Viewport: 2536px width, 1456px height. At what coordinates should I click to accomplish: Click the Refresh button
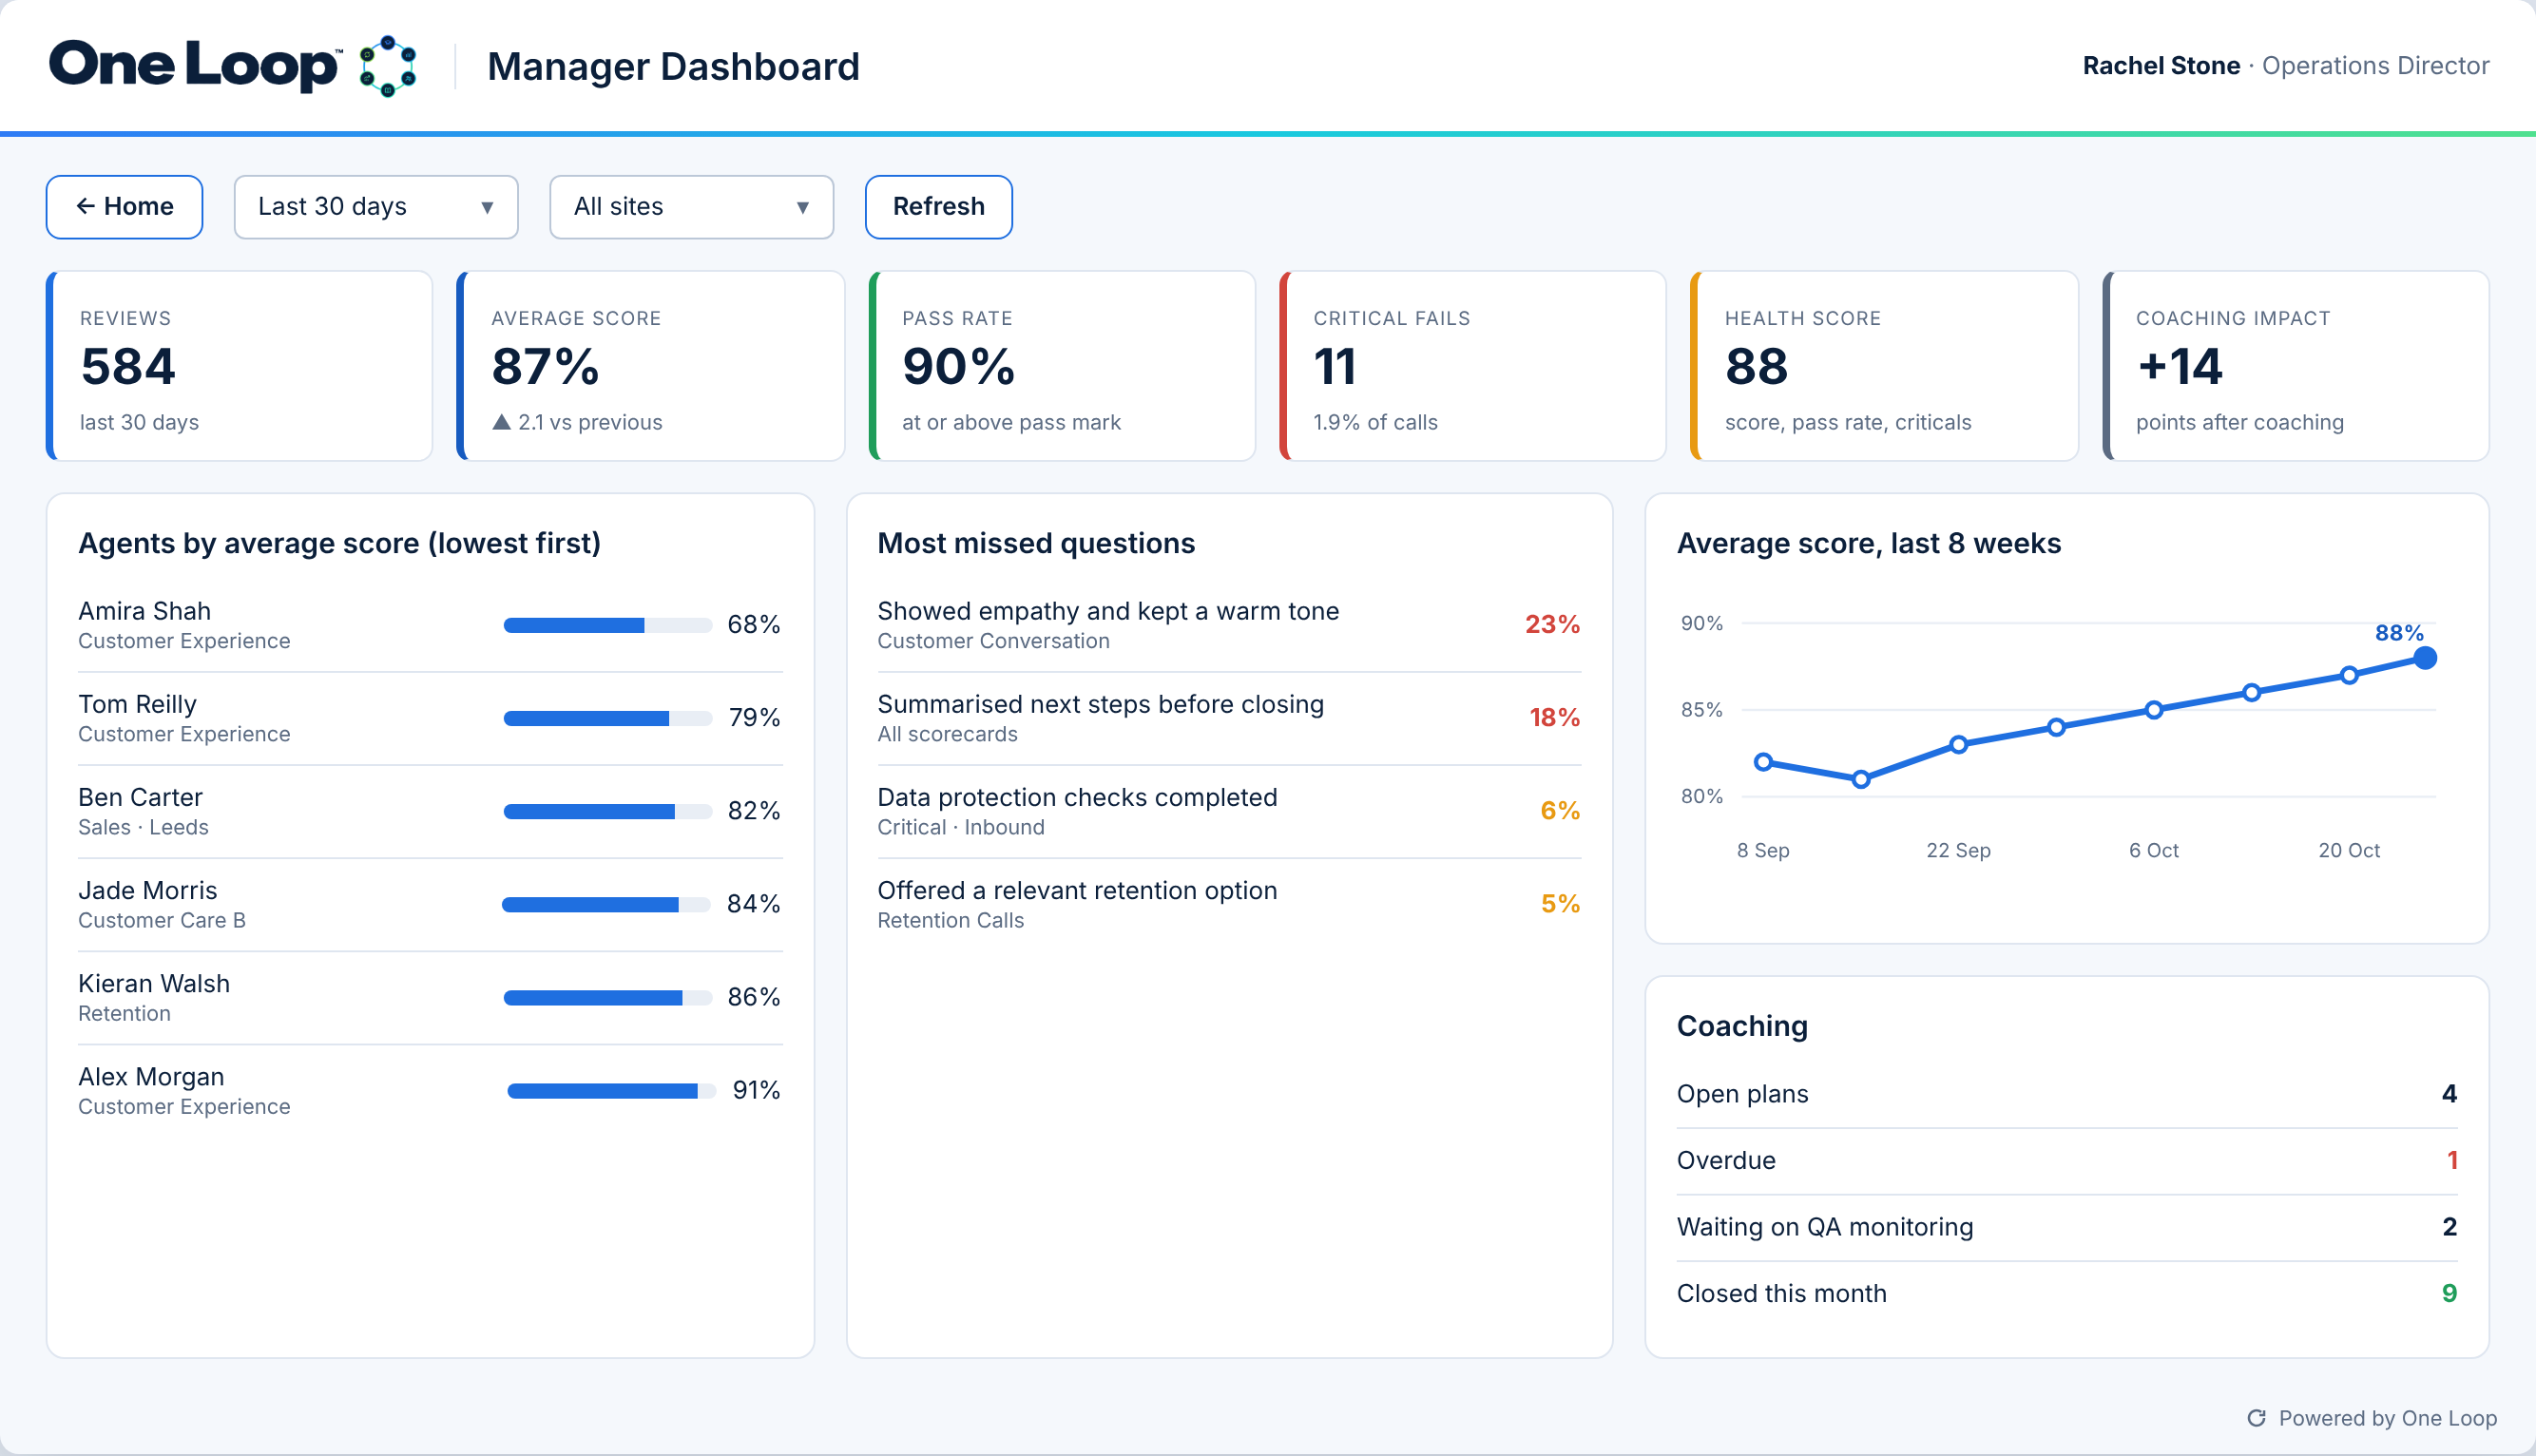click(x=939, y=207)
